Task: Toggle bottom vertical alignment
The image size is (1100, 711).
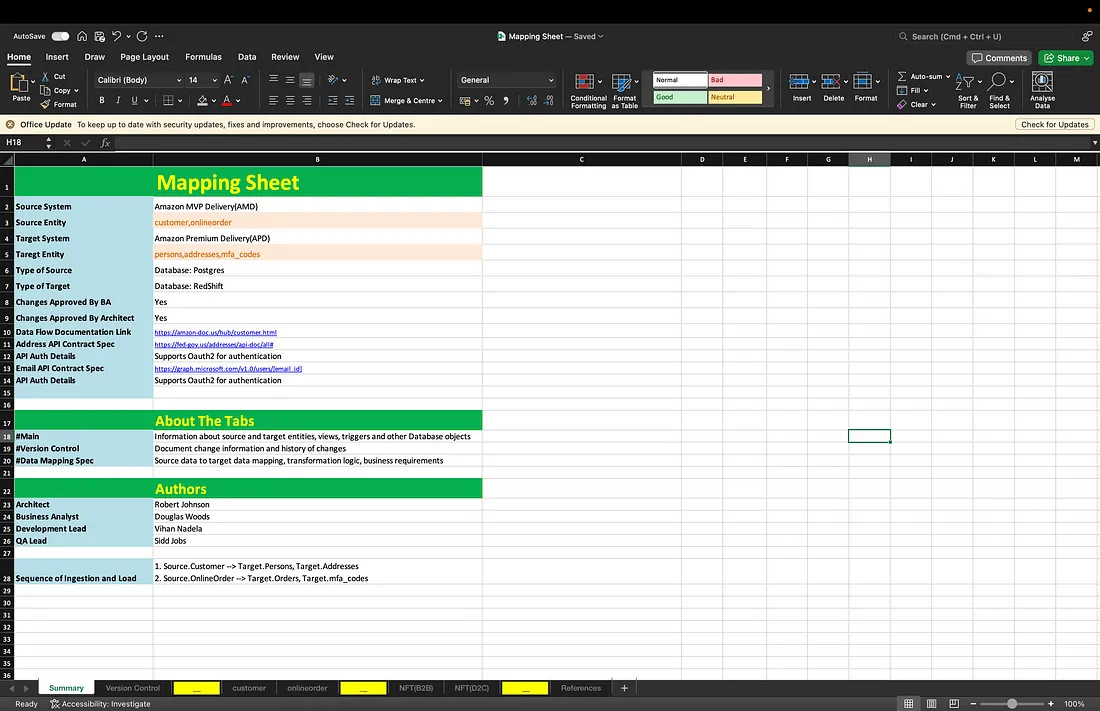Action: pyautogui.click(x=307, y=80)
